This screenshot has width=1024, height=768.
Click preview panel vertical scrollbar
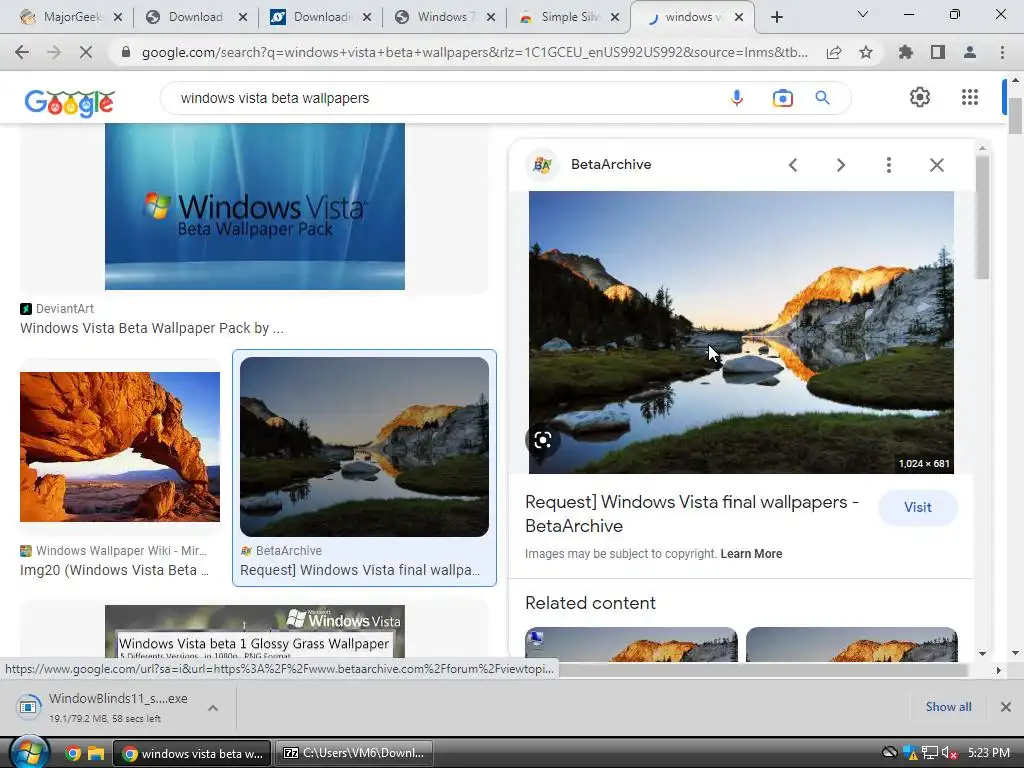[982, 218]
